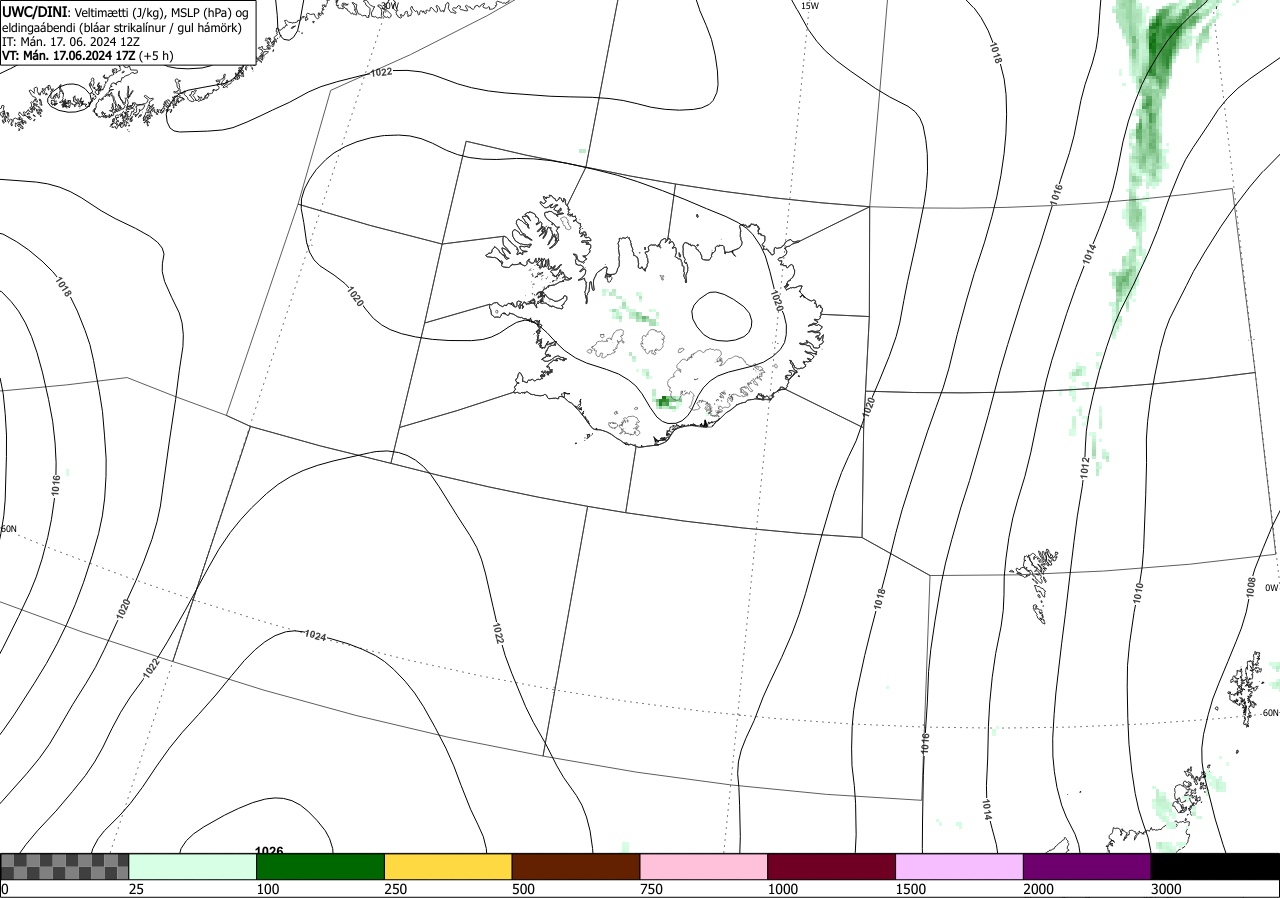Select the dark purple 2000–3000 legend swatch
The height and width of the screenshot is (898, 1280).
pos(1087,866)
